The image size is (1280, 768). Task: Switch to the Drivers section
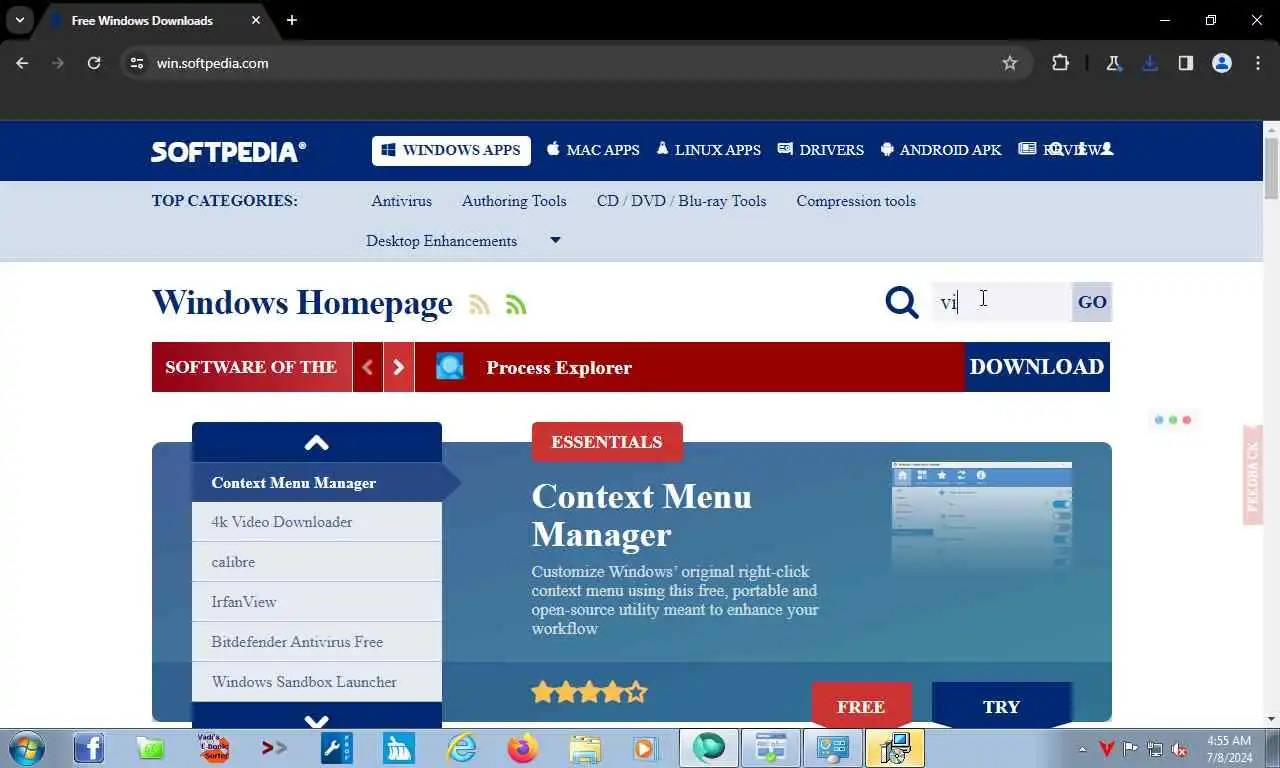pos(820,150)
